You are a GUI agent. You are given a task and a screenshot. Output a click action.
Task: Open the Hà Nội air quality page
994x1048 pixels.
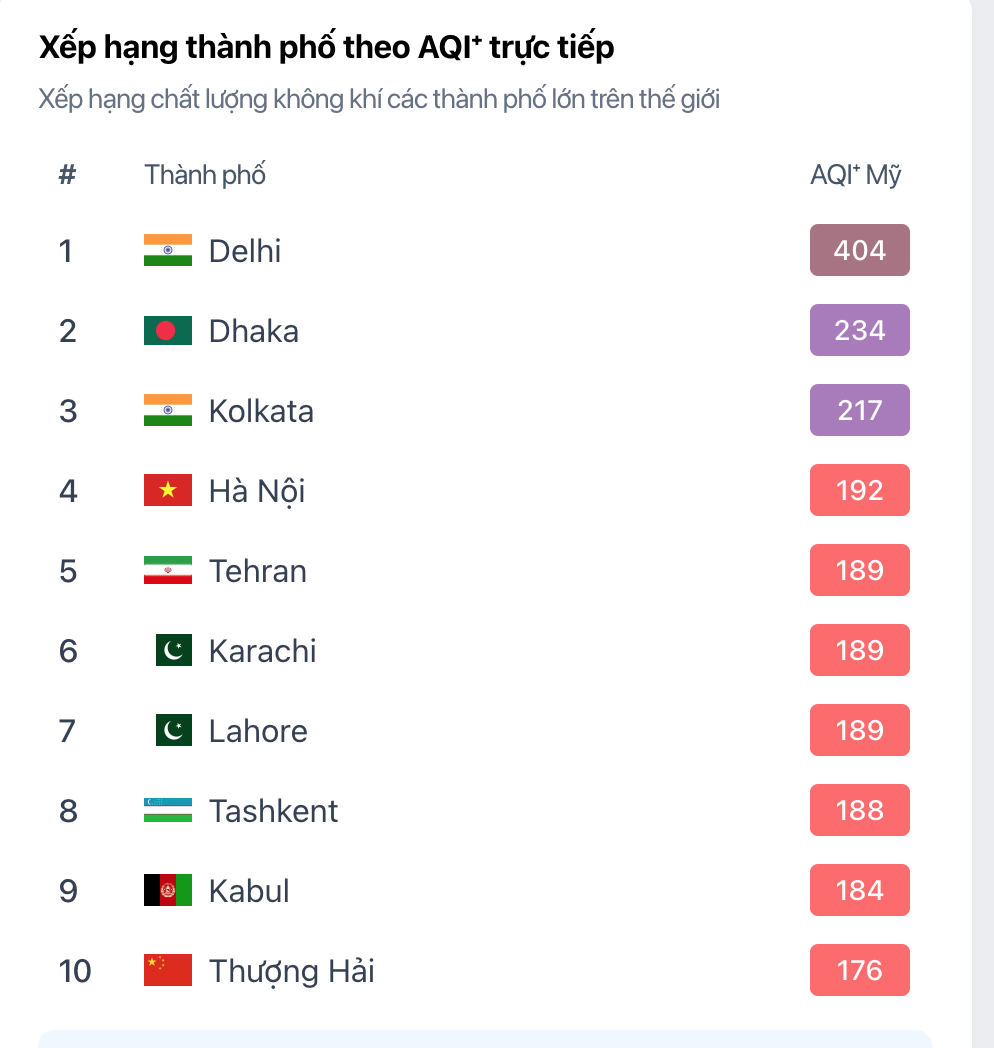click(256, 490)
